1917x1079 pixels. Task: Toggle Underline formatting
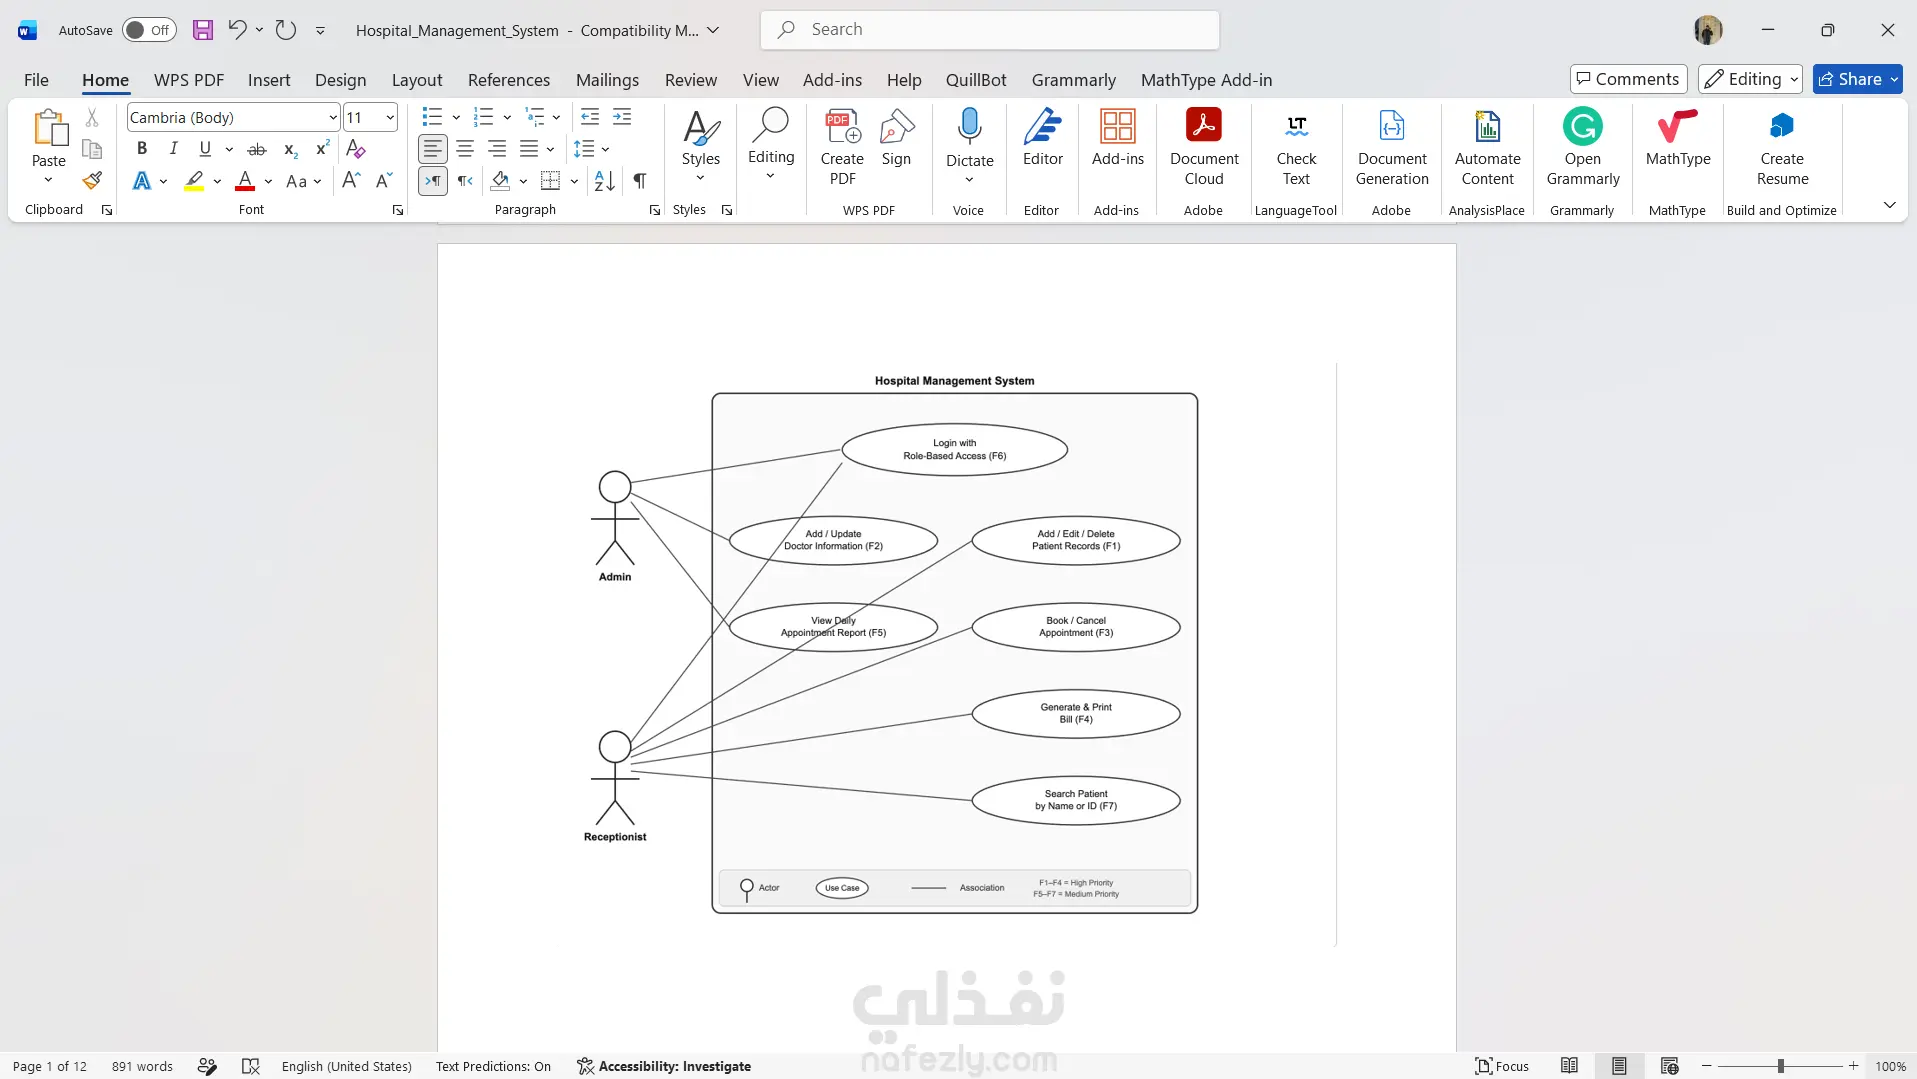[x=205, y=149]
